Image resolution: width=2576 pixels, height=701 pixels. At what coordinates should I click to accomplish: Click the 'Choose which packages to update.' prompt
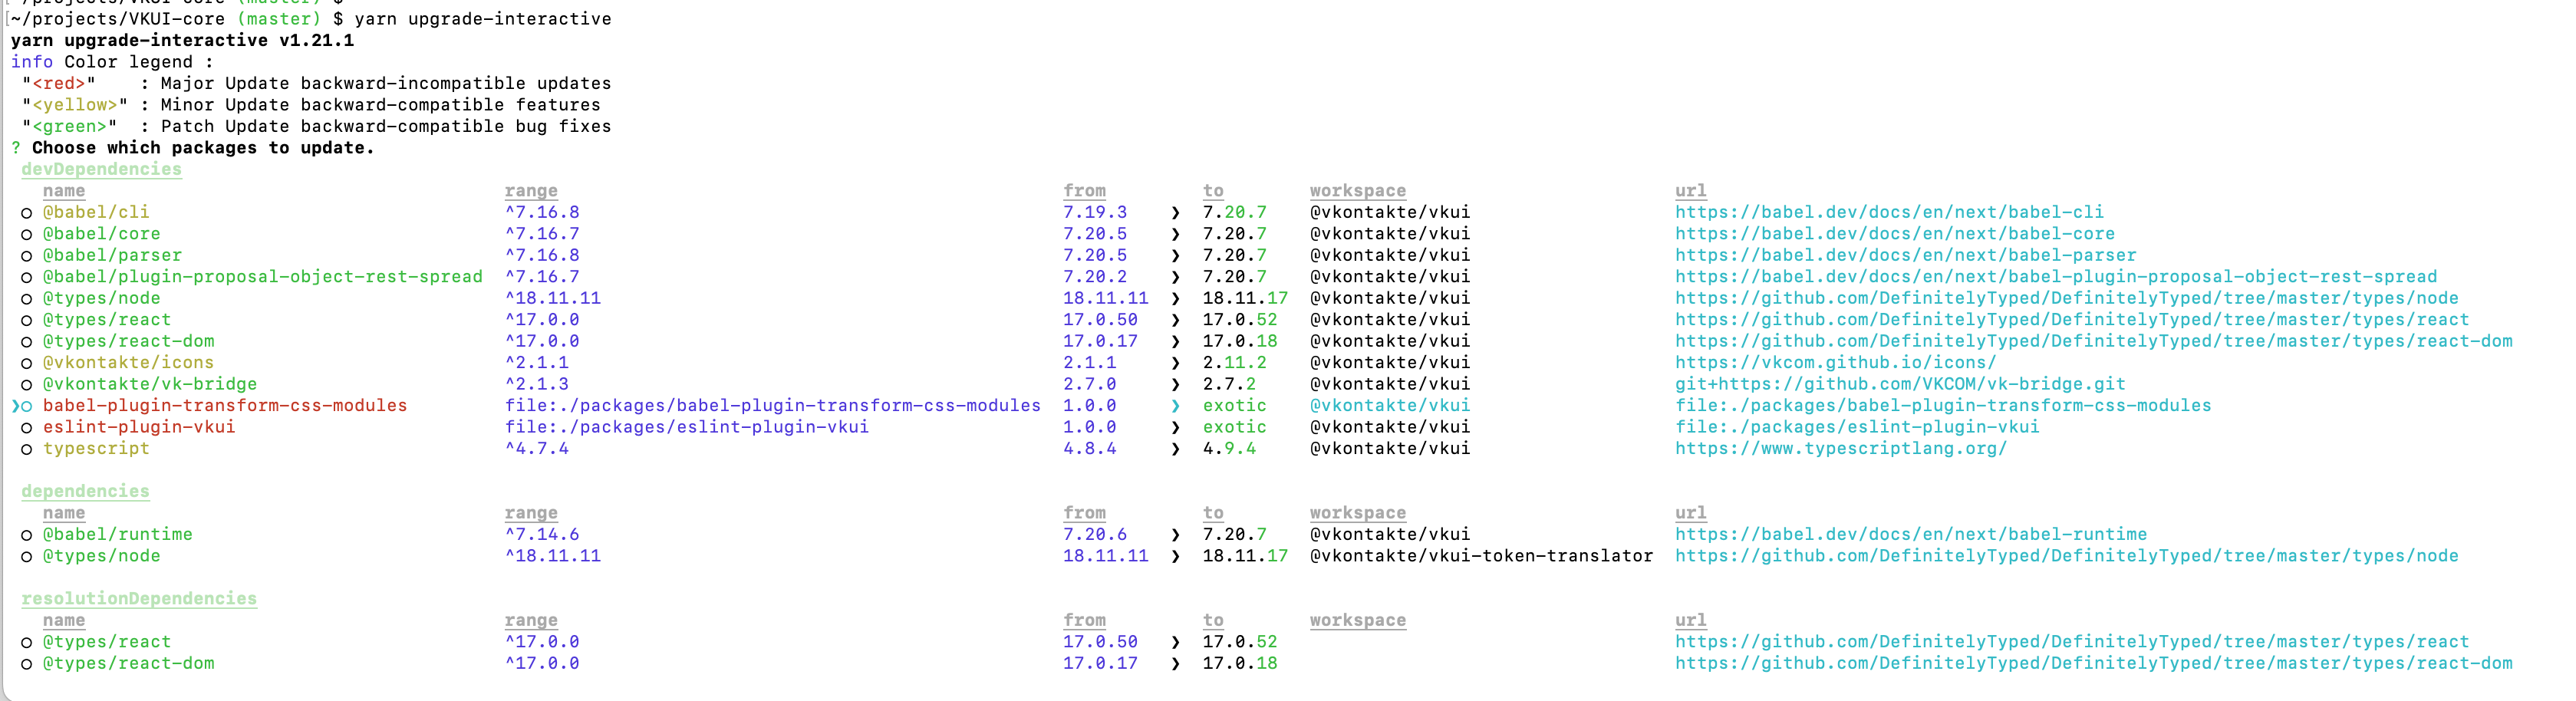click(x=203, y=147)
